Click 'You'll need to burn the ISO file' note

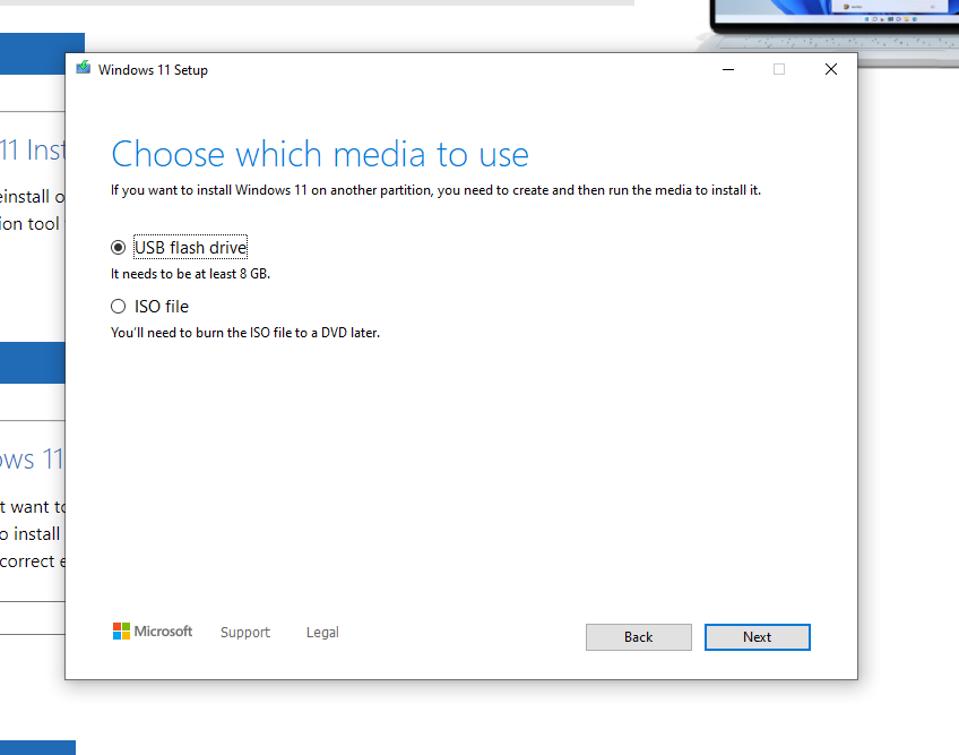tap(245, 333)
